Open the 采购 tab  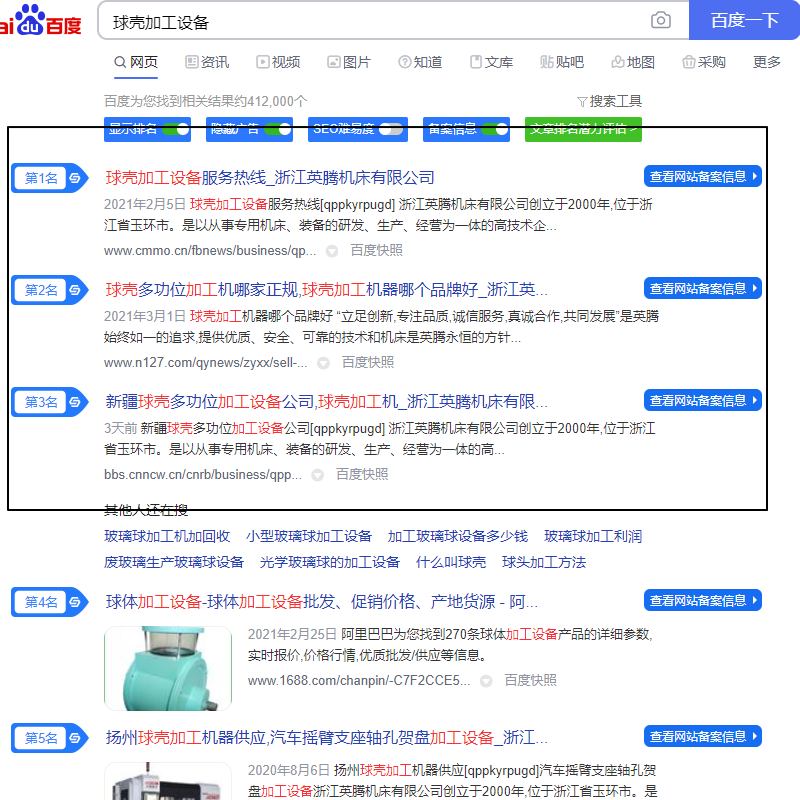[704, 62]
